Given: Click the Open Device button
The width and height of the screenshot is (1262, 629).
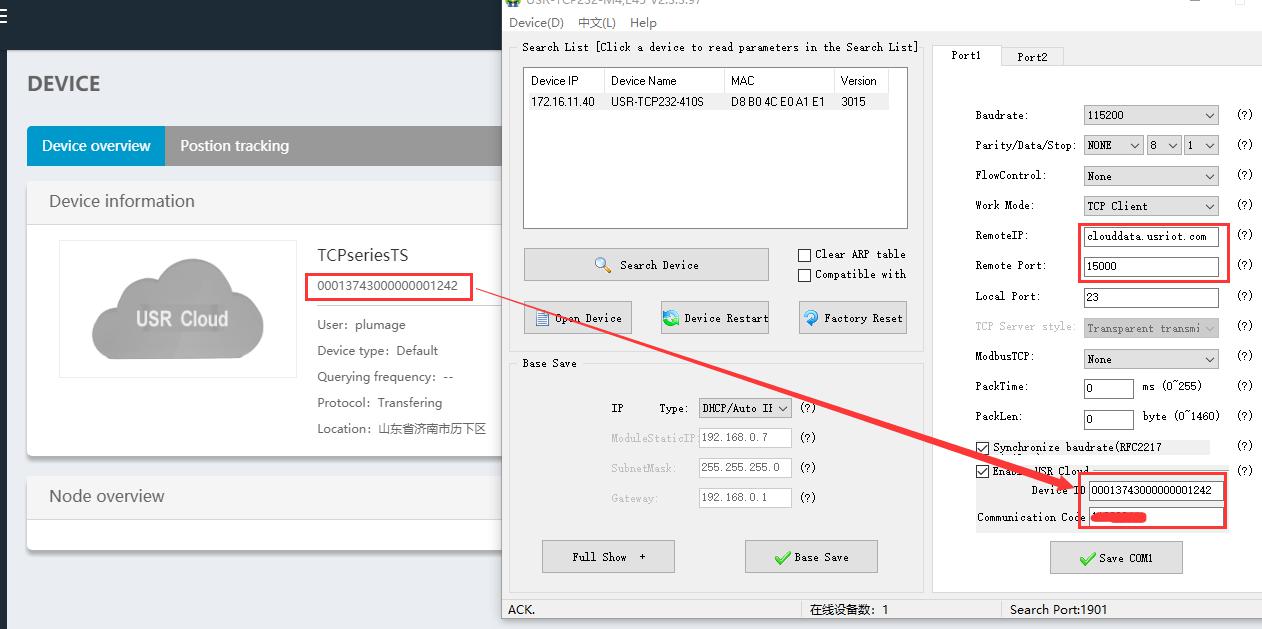Looking at the screenshot, I should pos(578,318).
